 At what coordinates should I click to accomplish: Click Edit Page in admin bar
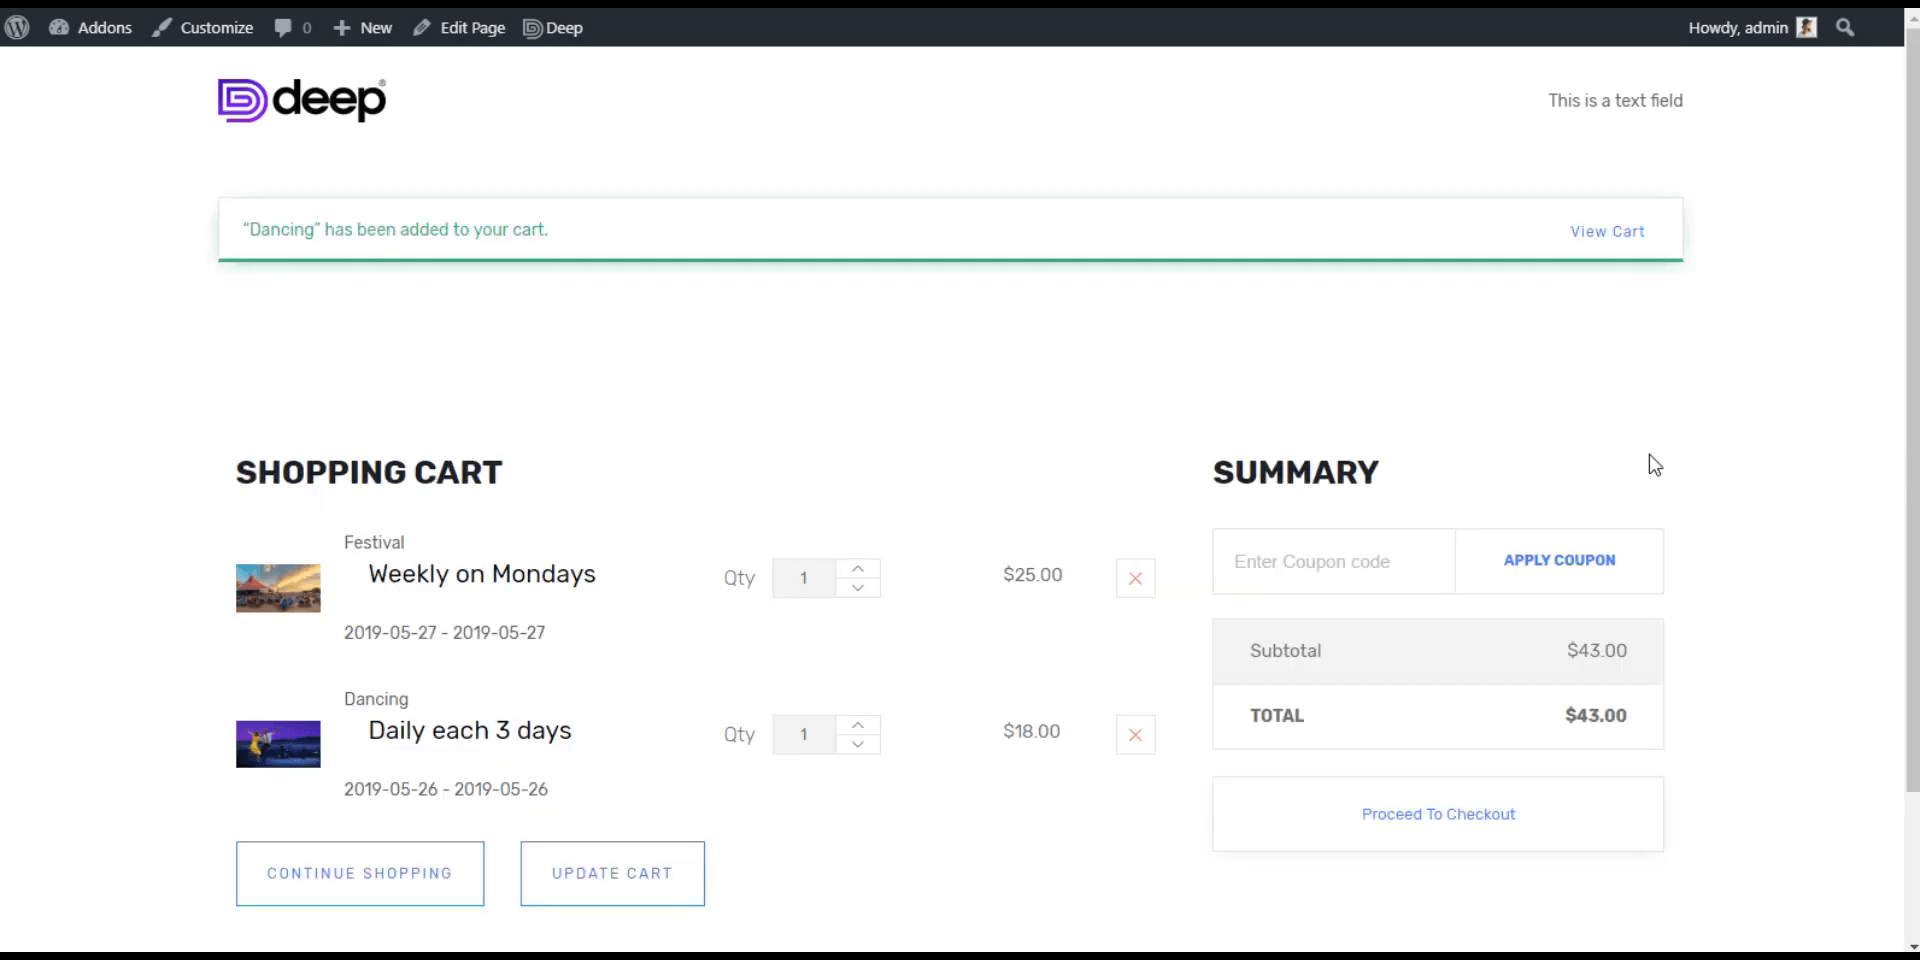[x=459, y=28]
